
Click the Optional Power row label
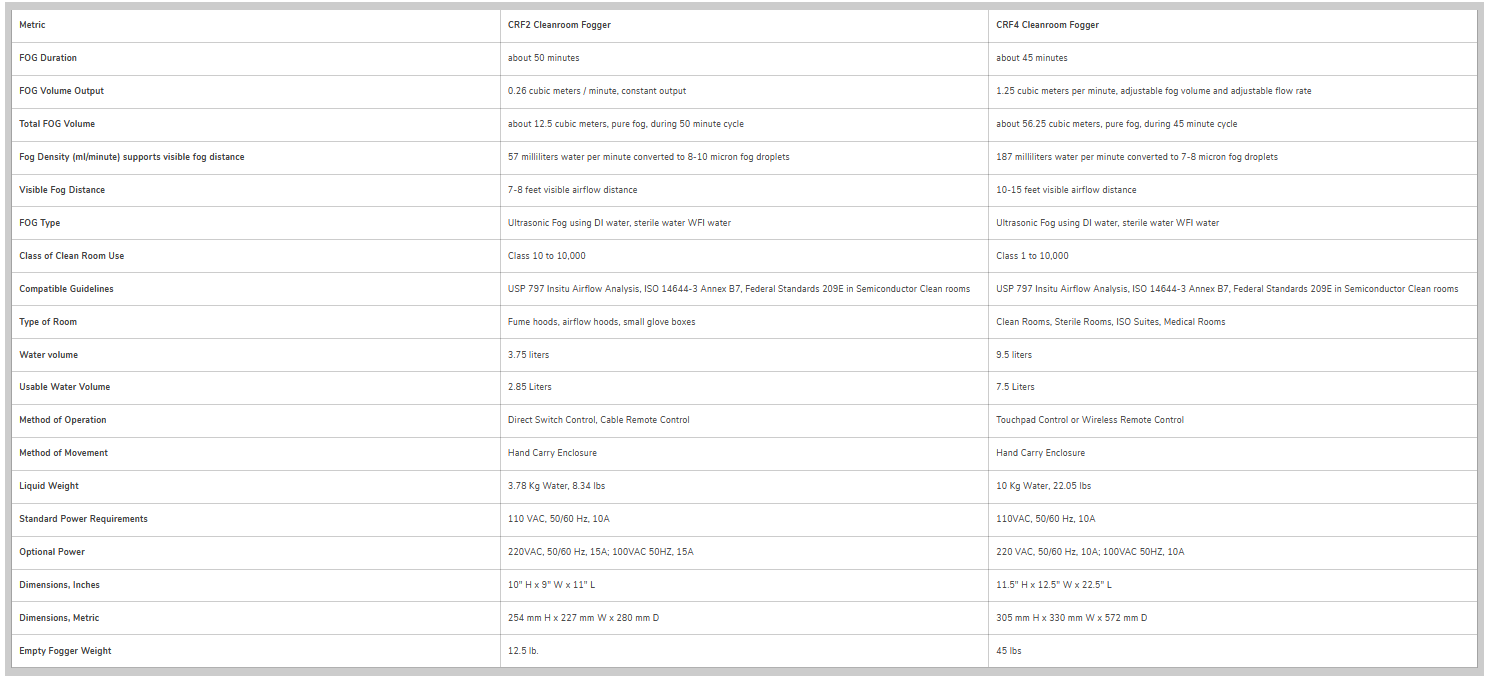[52, 552]
